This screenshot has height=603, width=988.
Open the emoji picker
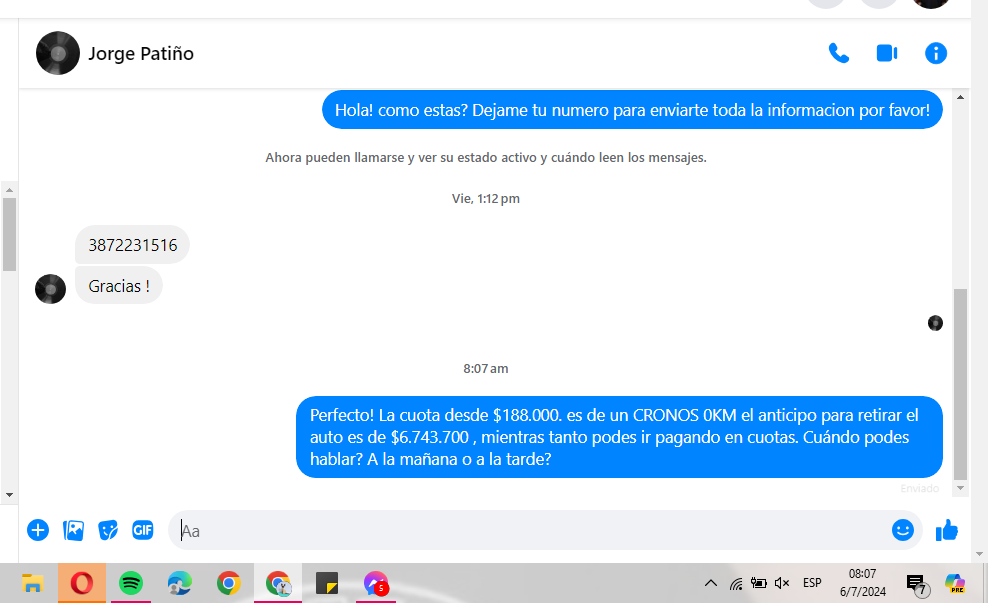[x=902, y=530]
